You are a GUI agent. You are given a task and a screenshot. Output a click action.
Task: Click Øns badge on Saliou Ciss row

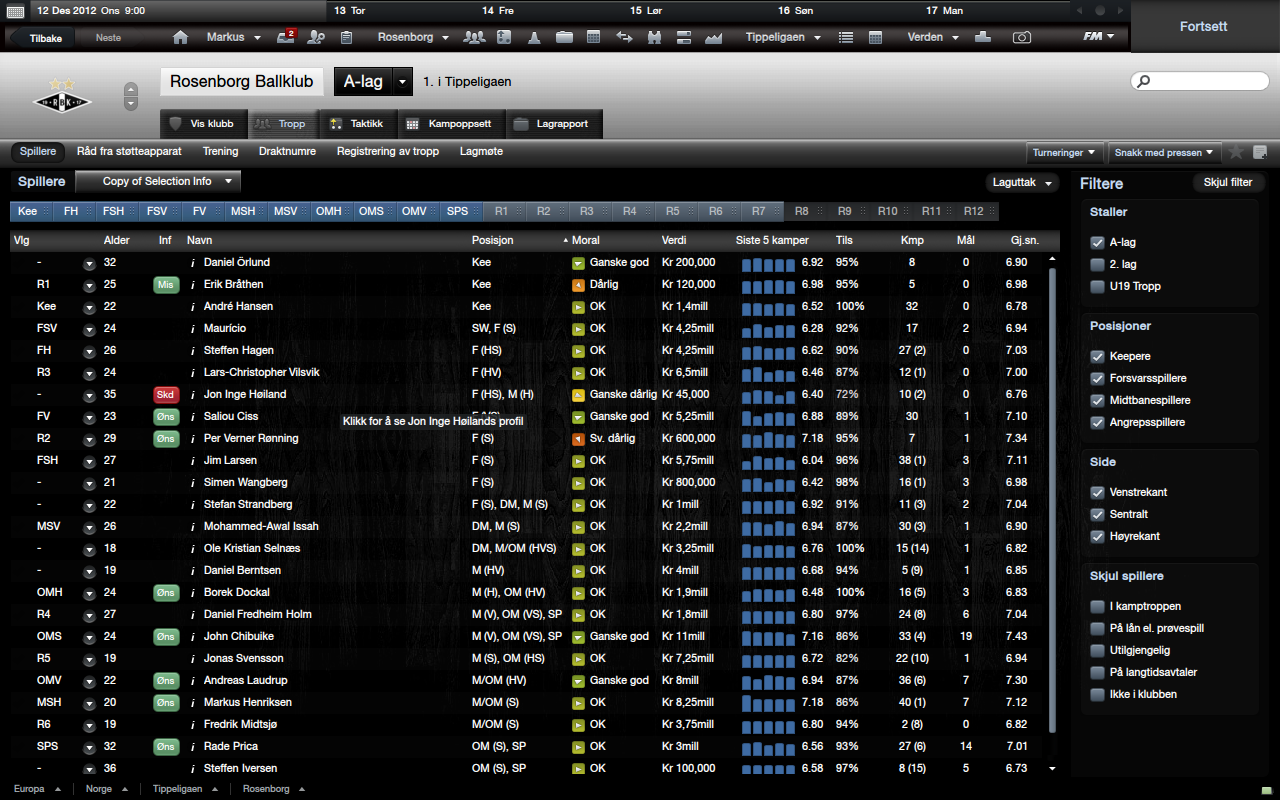coord(165,416)
